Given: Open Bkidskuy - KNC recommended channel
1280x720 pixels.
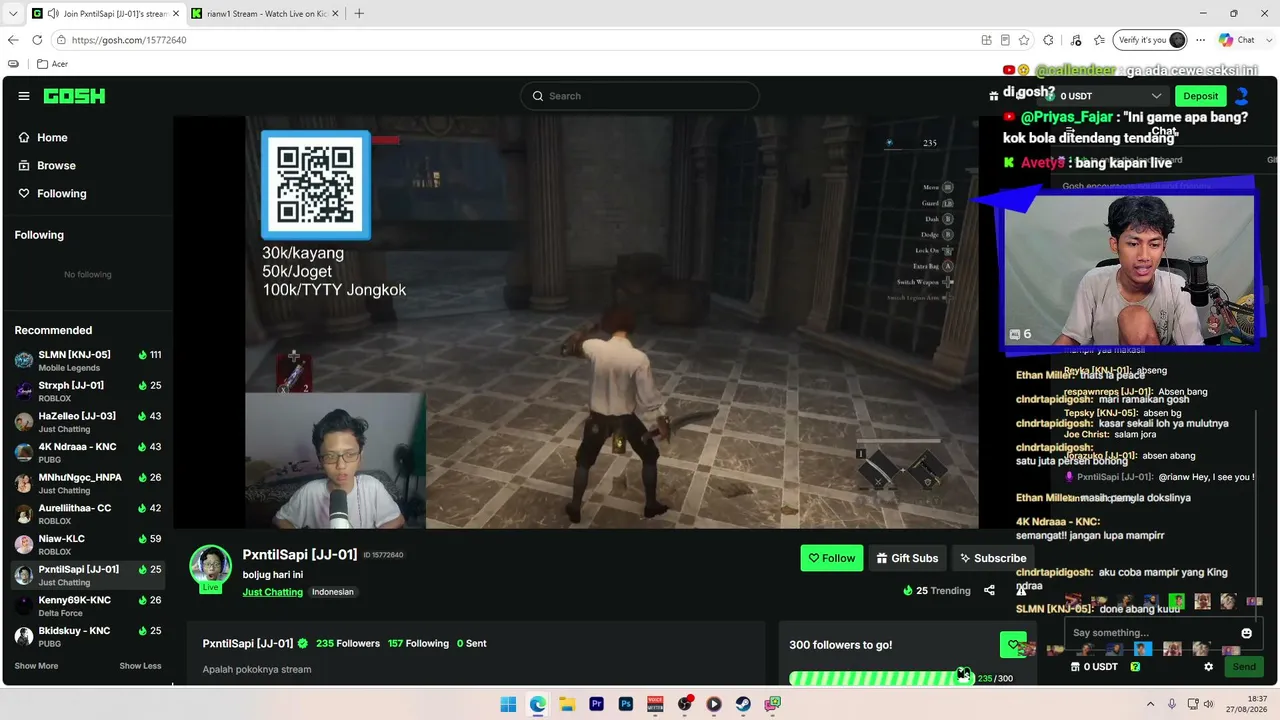Looking at the screenshot, I should point(88,637).
